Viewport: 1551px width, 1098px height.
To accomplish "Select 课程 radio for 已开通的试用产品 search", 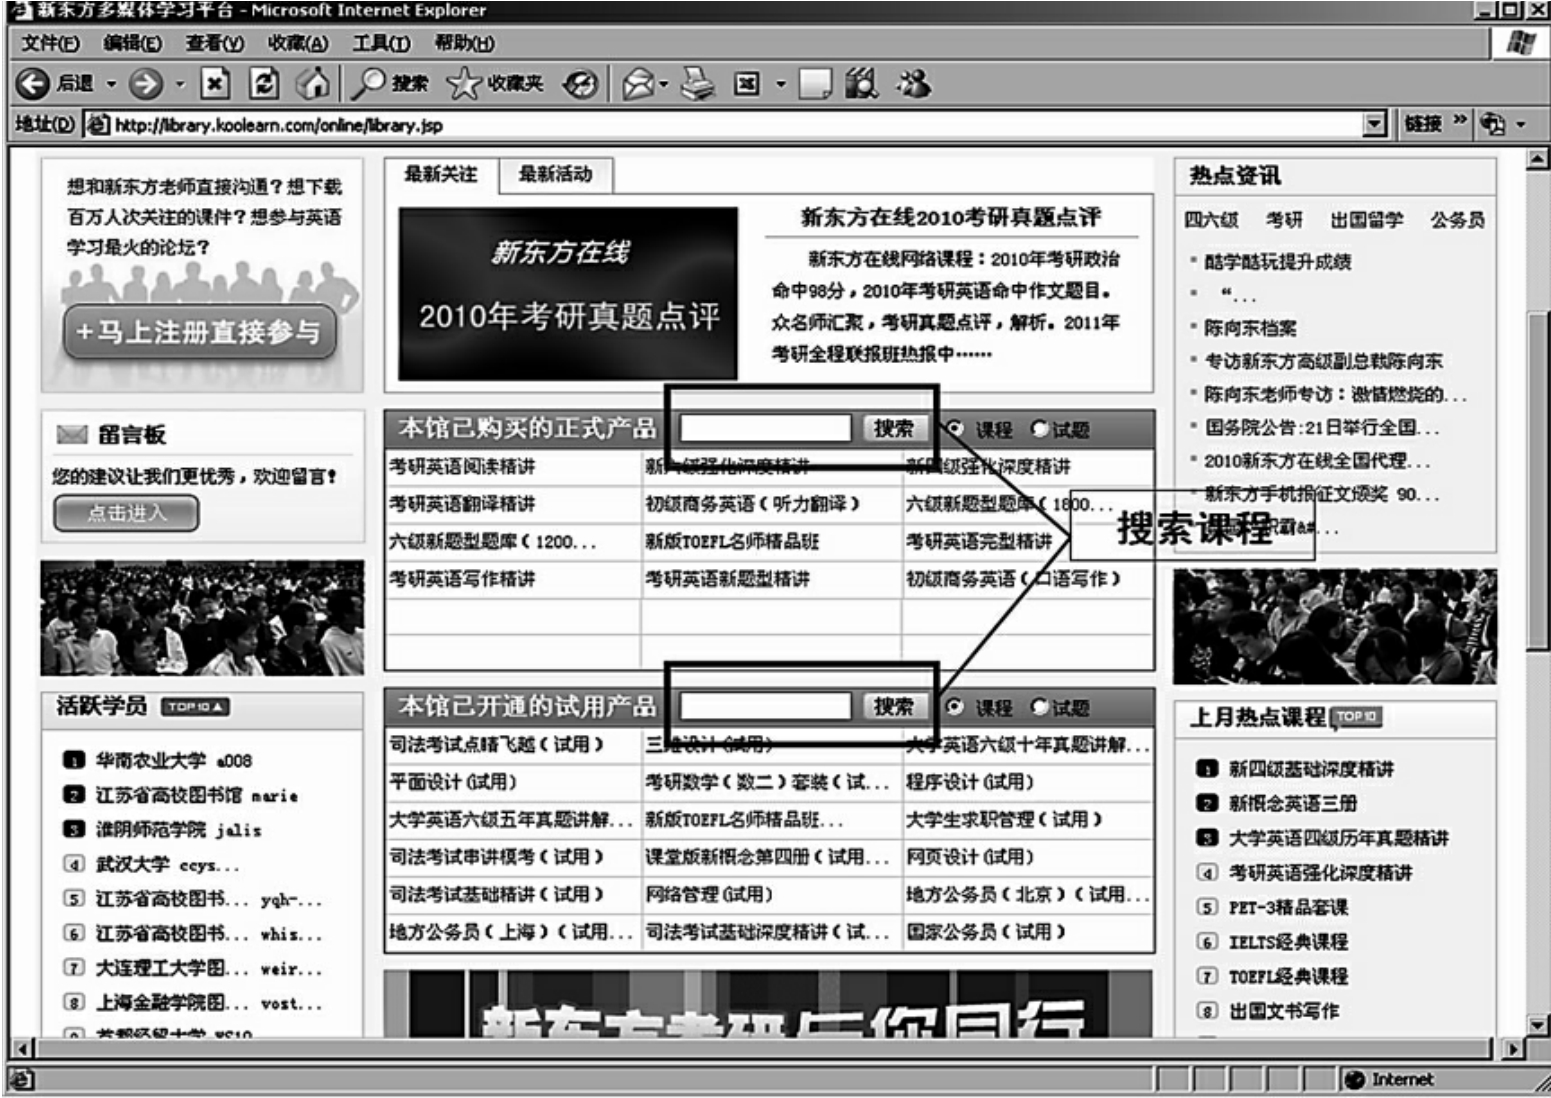I will [955, 707].
